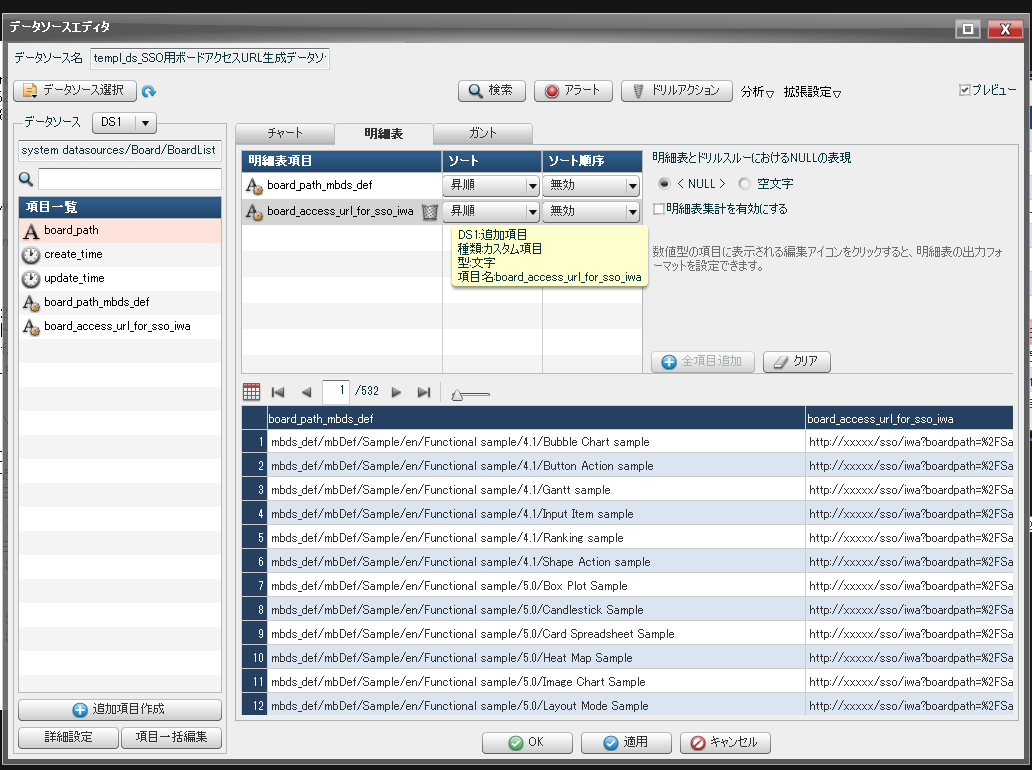
Task: Click the Heat Map Sample preview row
Action: click(627, 658)
